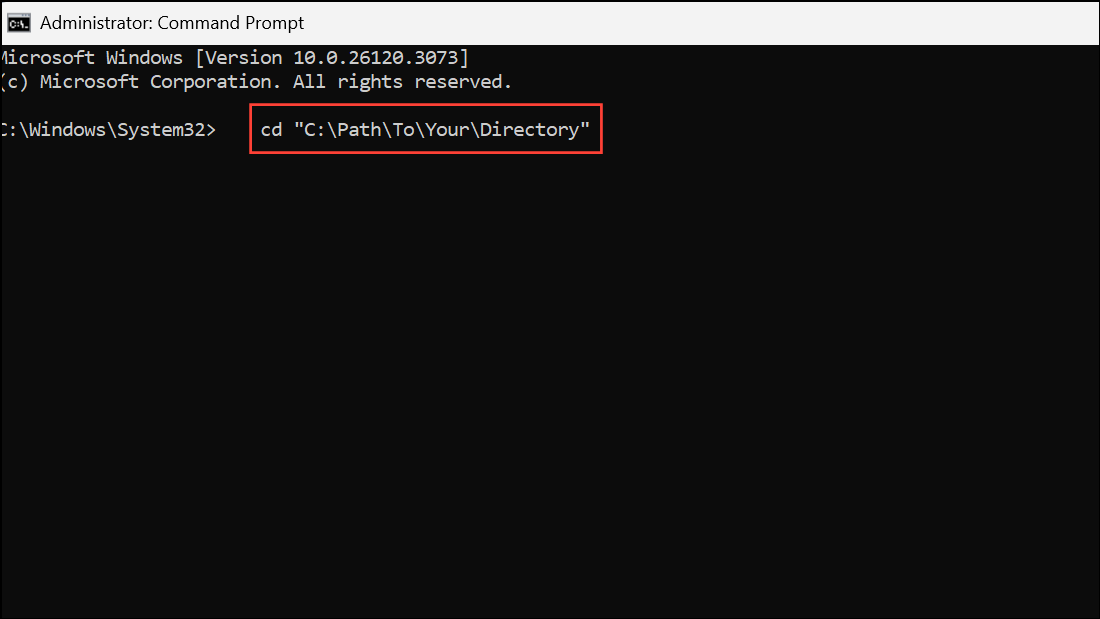Click the 'All rights reserved.' text
Image resolution: width=1100 pixels, height=619 pixels.
point(402,82)
